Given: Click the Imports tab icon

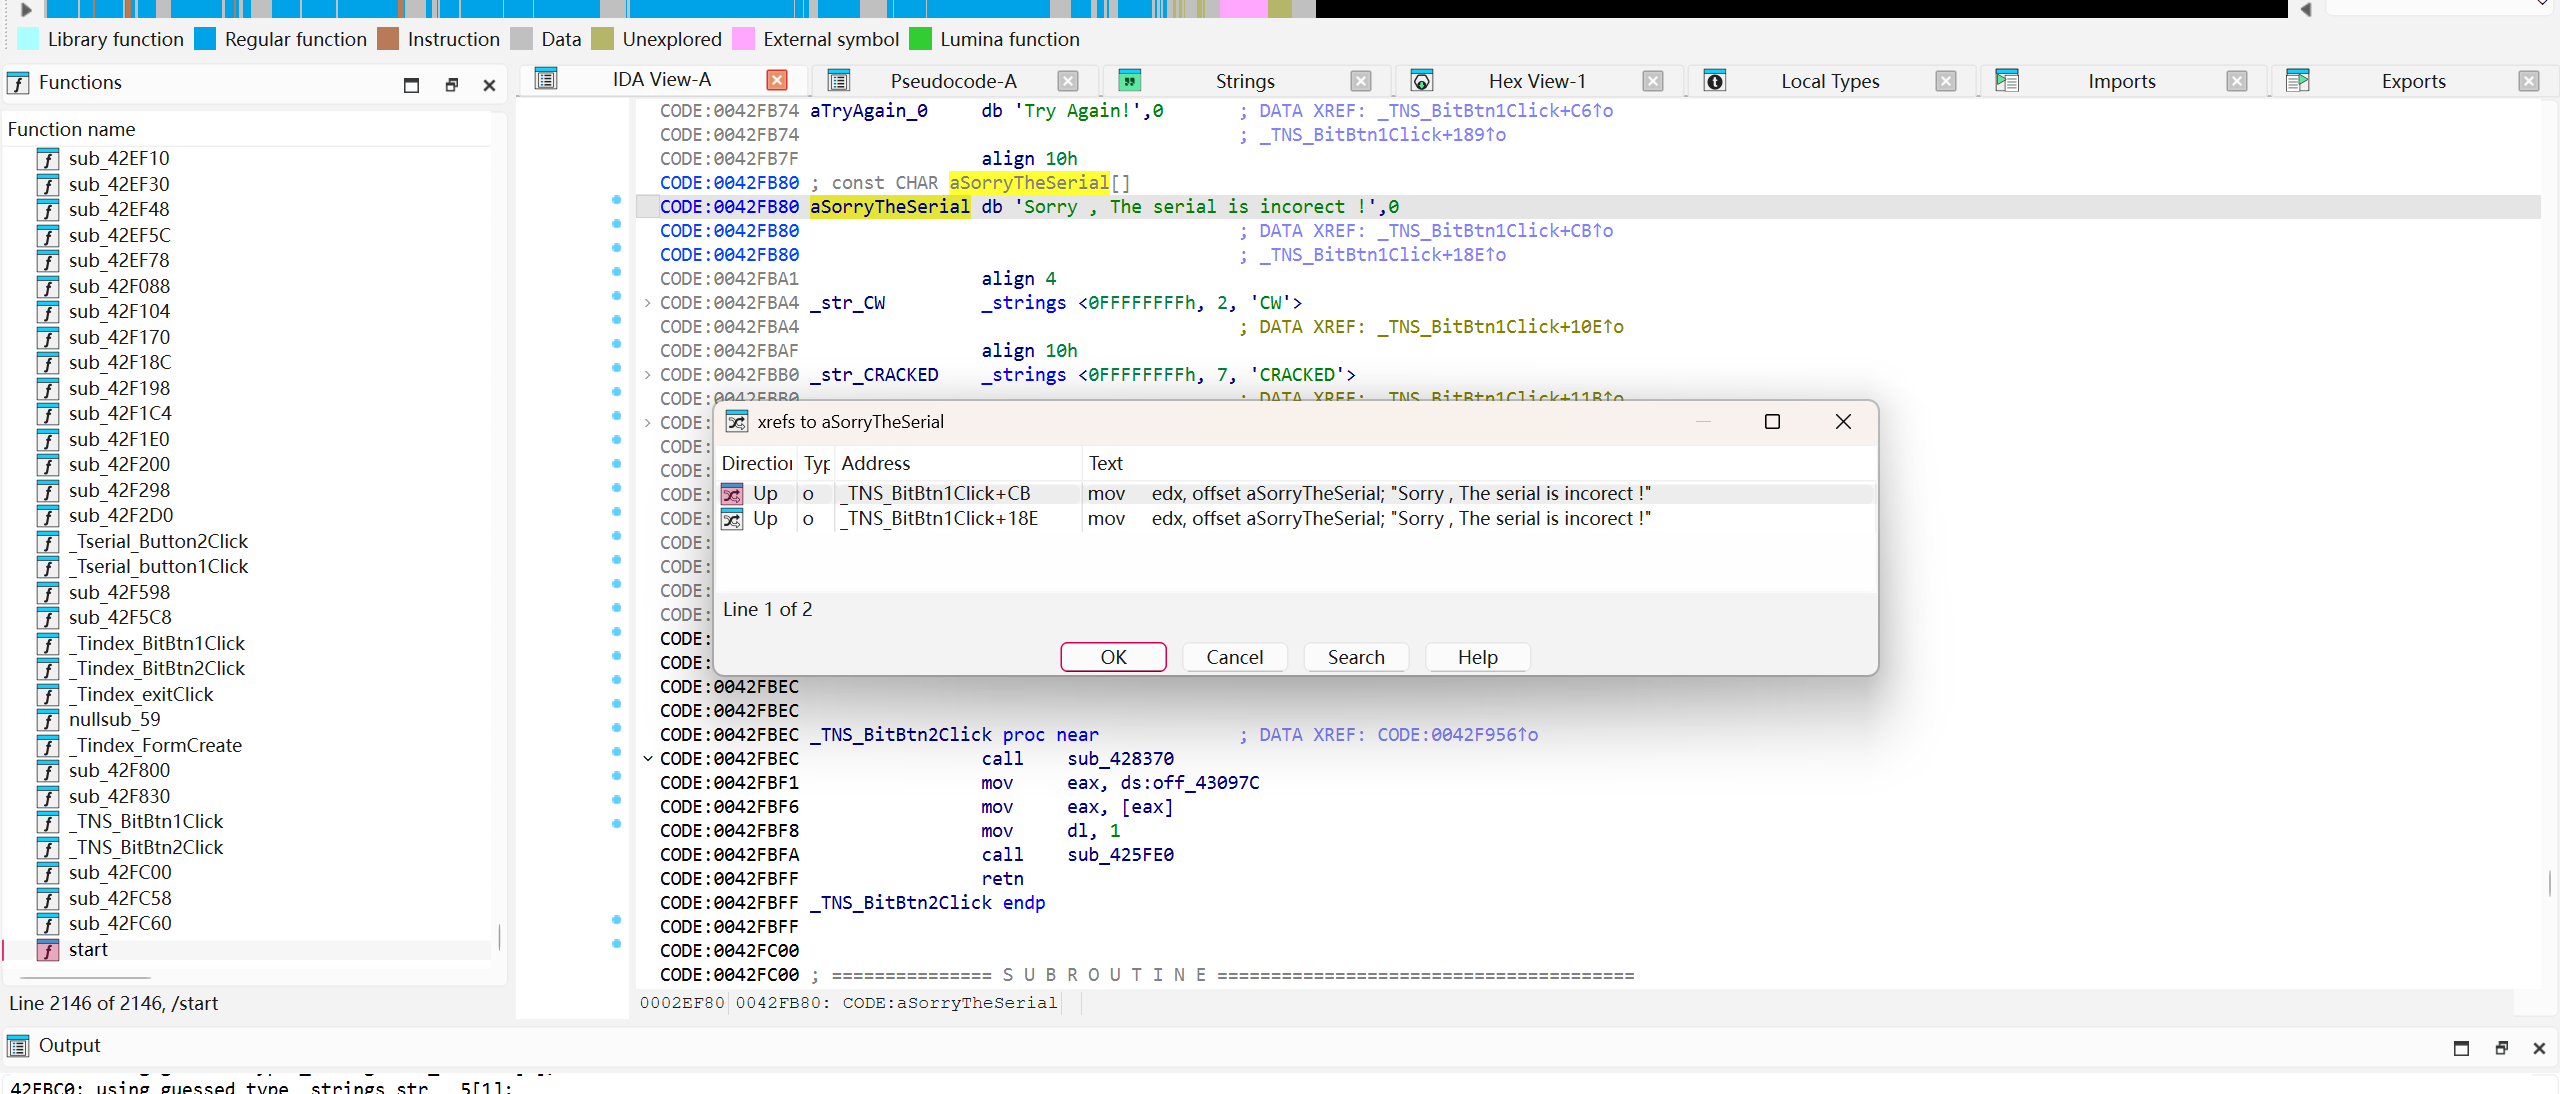Looking at the screenshot, I should (2007, 81).
